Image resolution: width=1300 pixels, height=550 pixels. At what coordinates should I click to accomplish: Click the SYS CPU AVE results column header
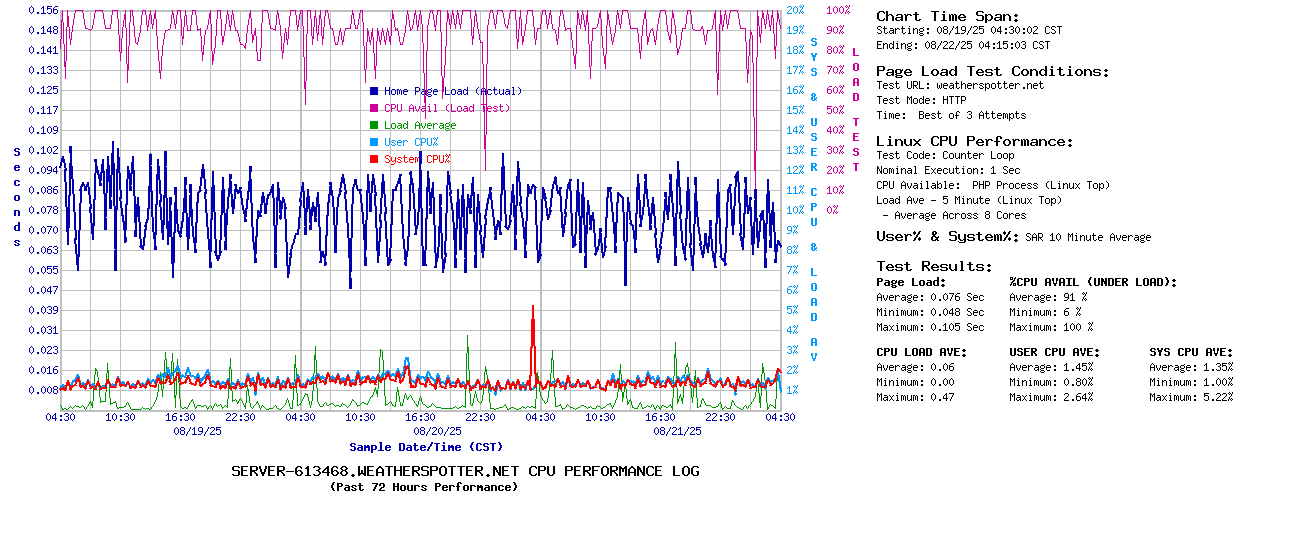1191,352
